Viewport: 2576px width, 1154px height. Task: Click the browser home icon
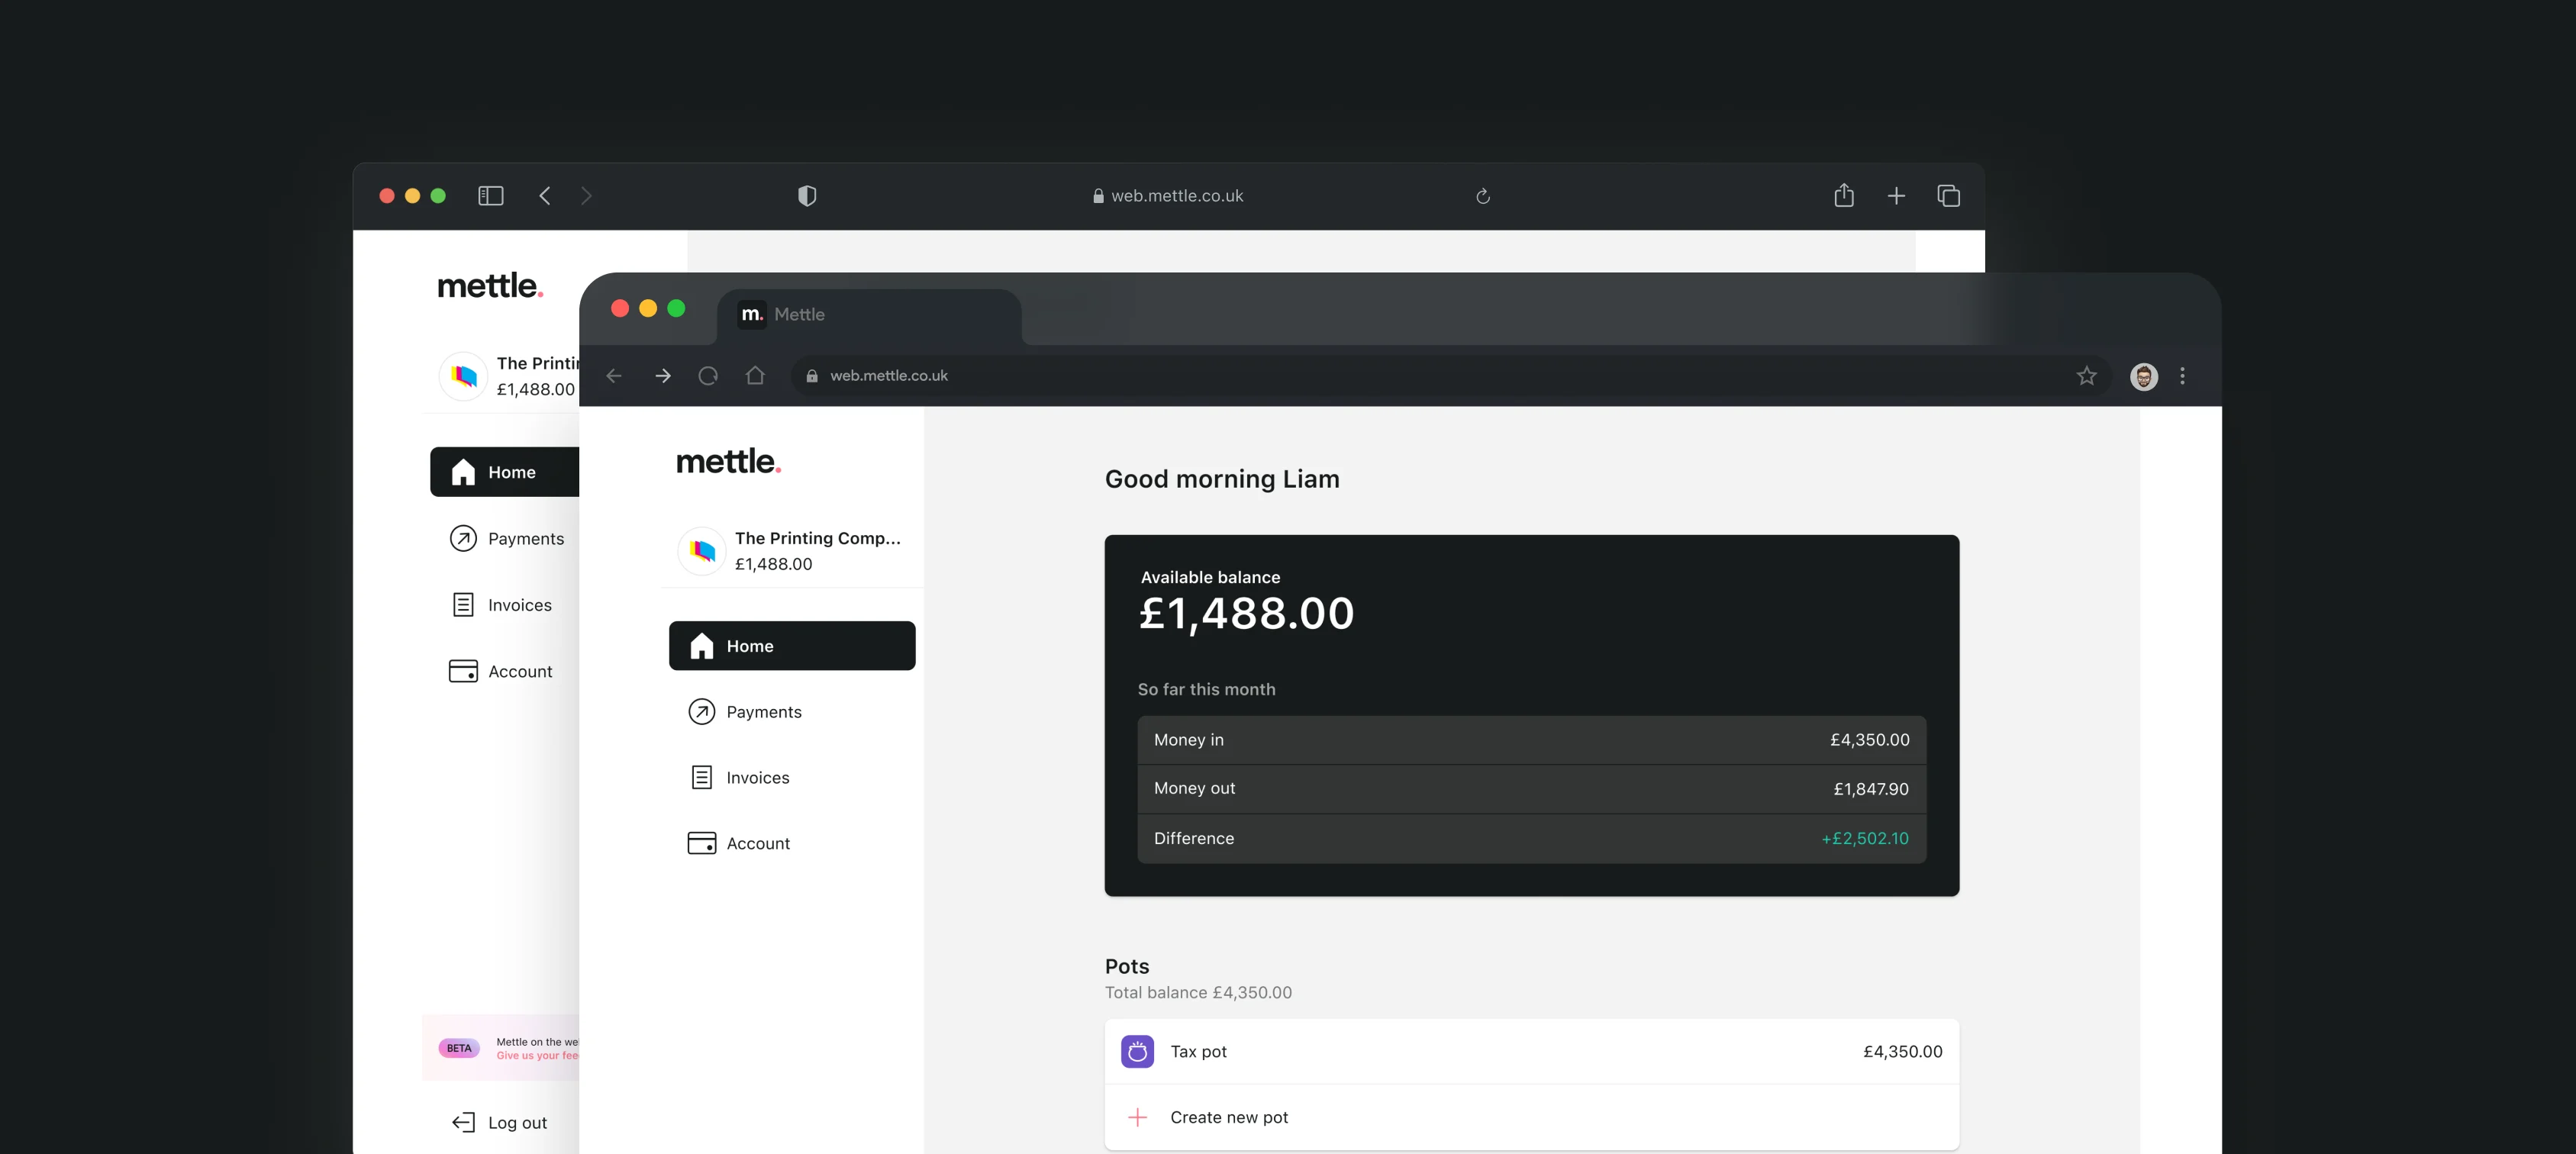pyautogui.click(x=755, y=375)
